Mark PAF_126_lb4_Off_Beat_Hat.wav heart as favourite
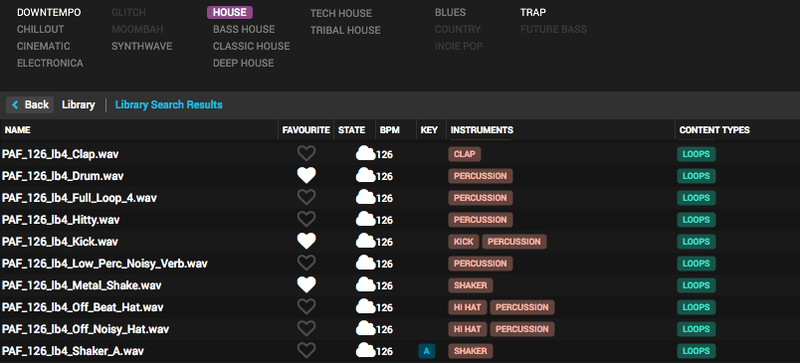 (306, 307)
